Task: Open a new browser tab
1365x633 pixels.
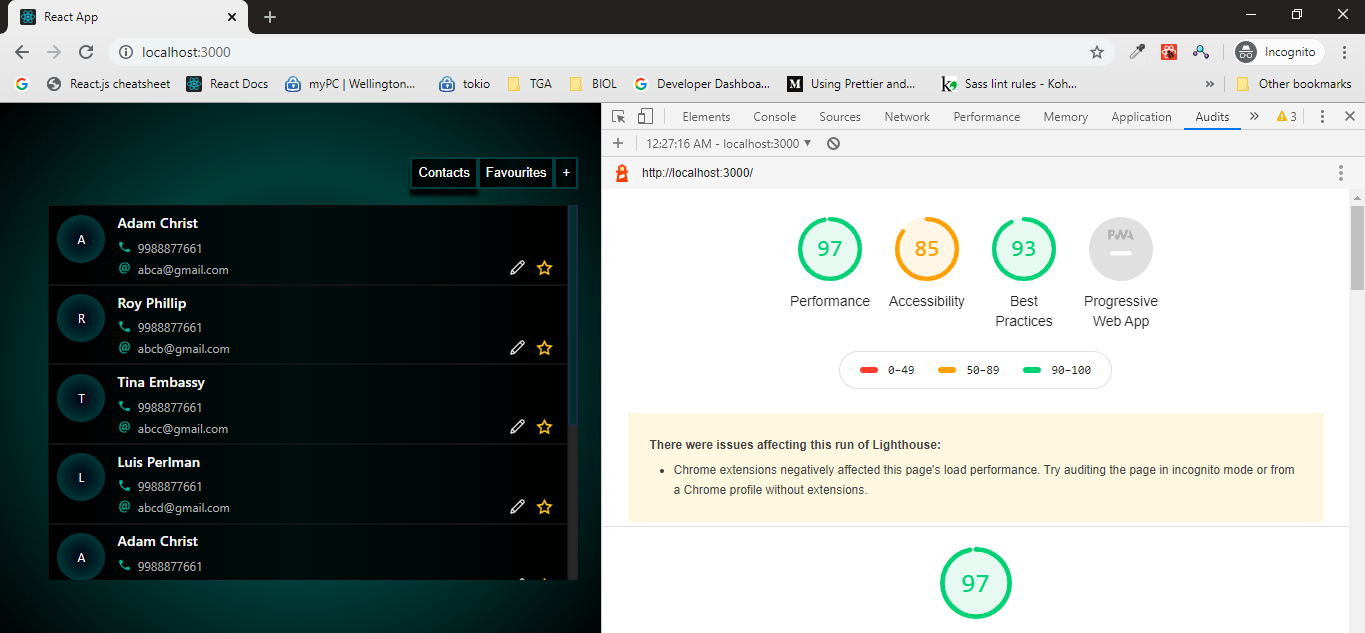Action: (270, 17)
